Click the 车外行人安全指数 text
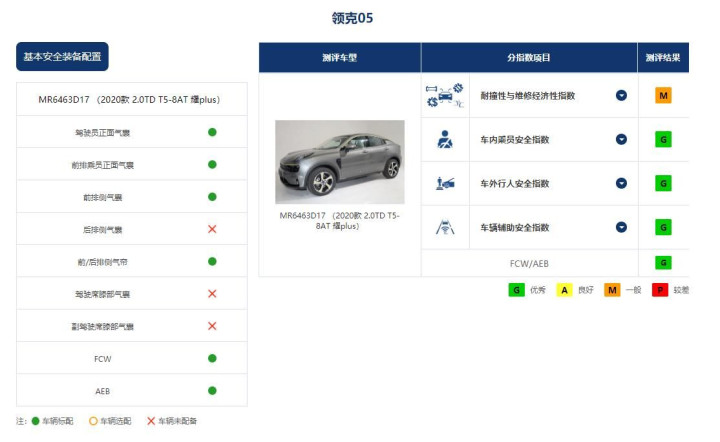The image size is (720, 442). coord(515,184)
